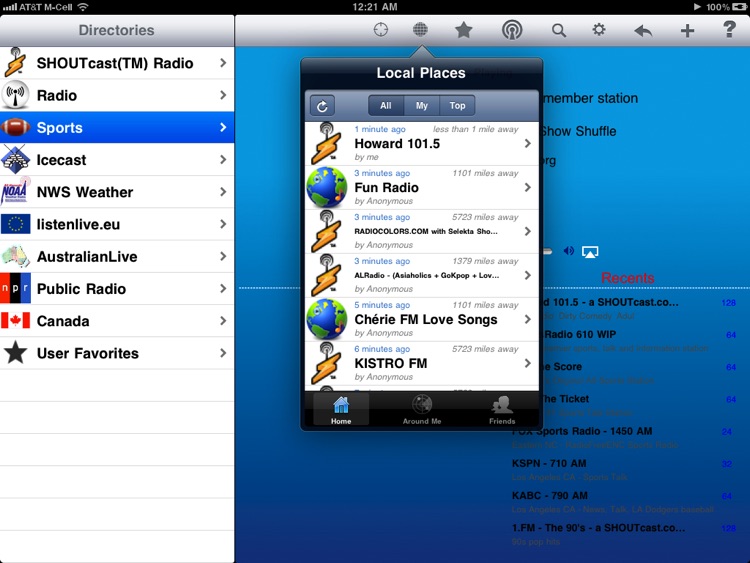Tap the Recents heading
Screen dimensions: 750x563
(x=627, y=277)
